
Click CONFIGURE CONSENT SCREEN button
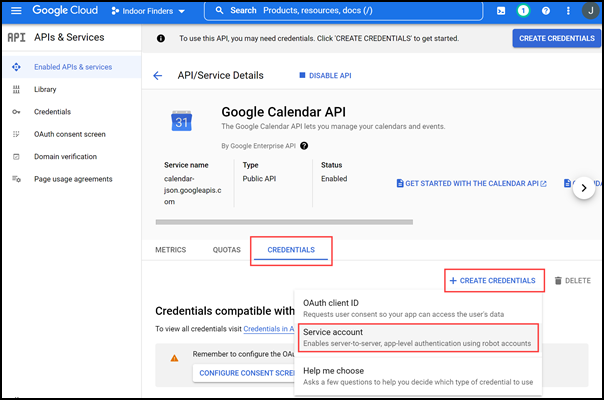click(x=244, y=373)
